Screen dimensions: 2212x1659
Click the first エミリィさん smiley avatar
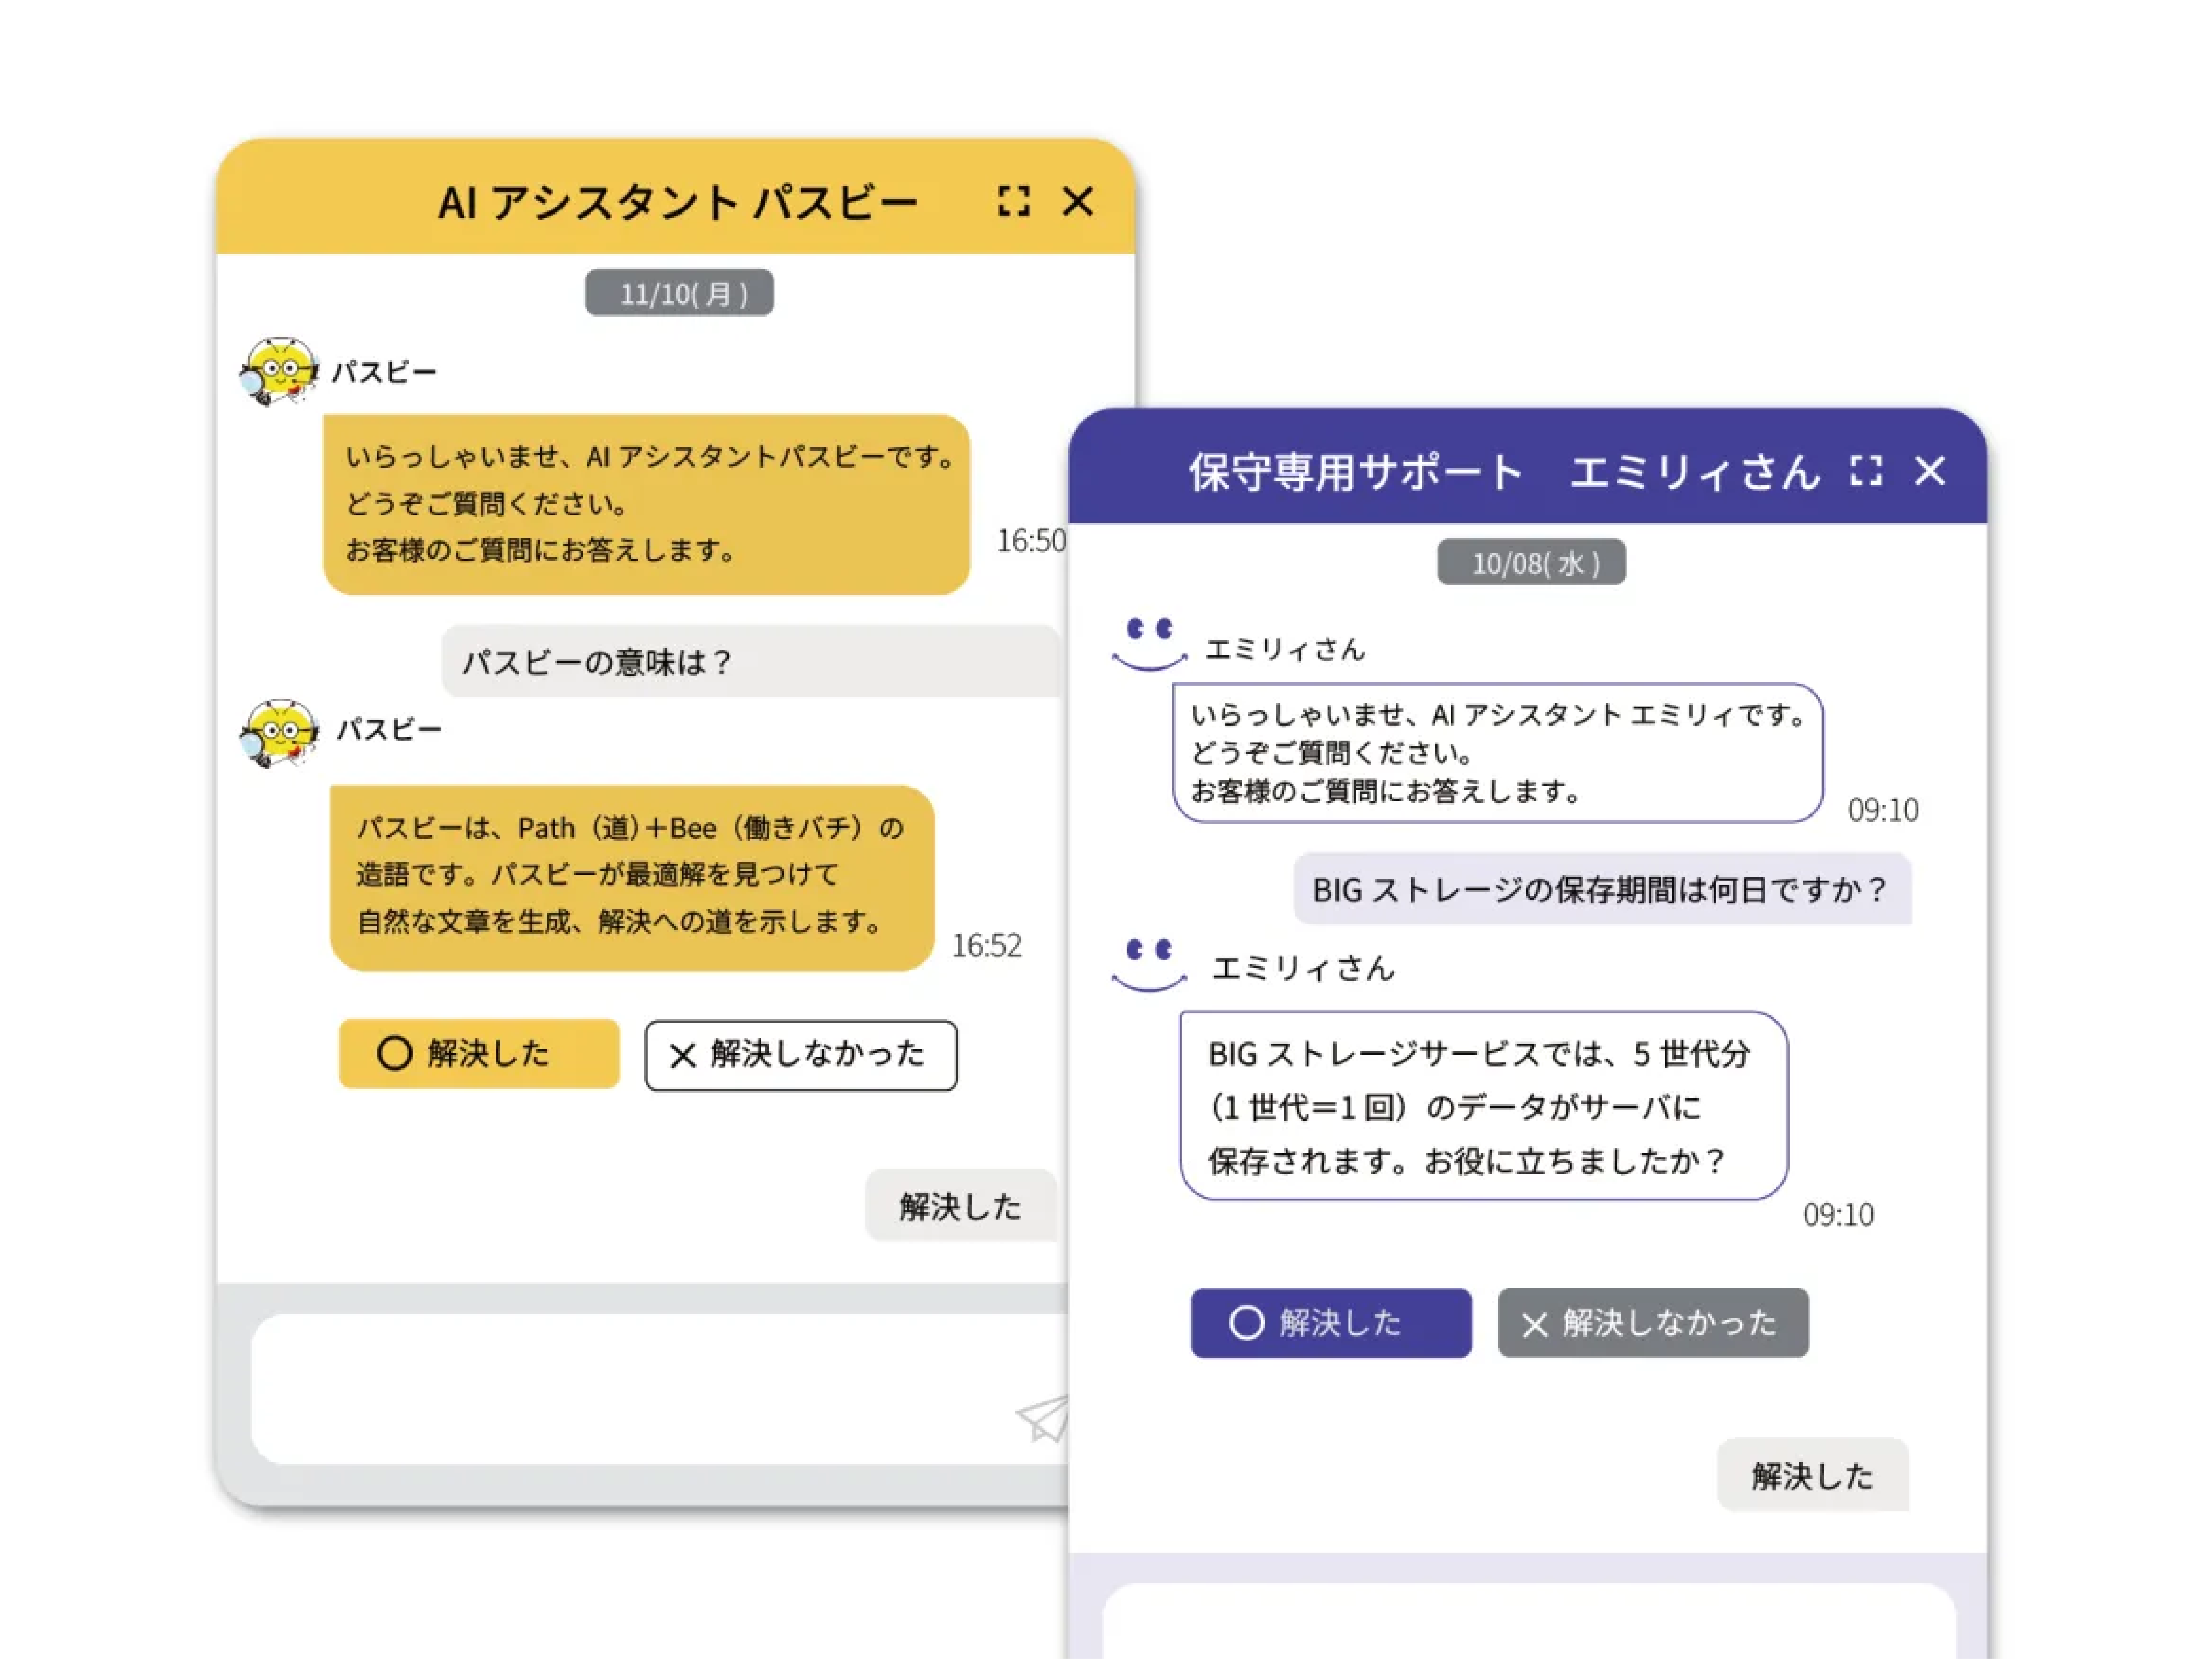click(1149, 644)
